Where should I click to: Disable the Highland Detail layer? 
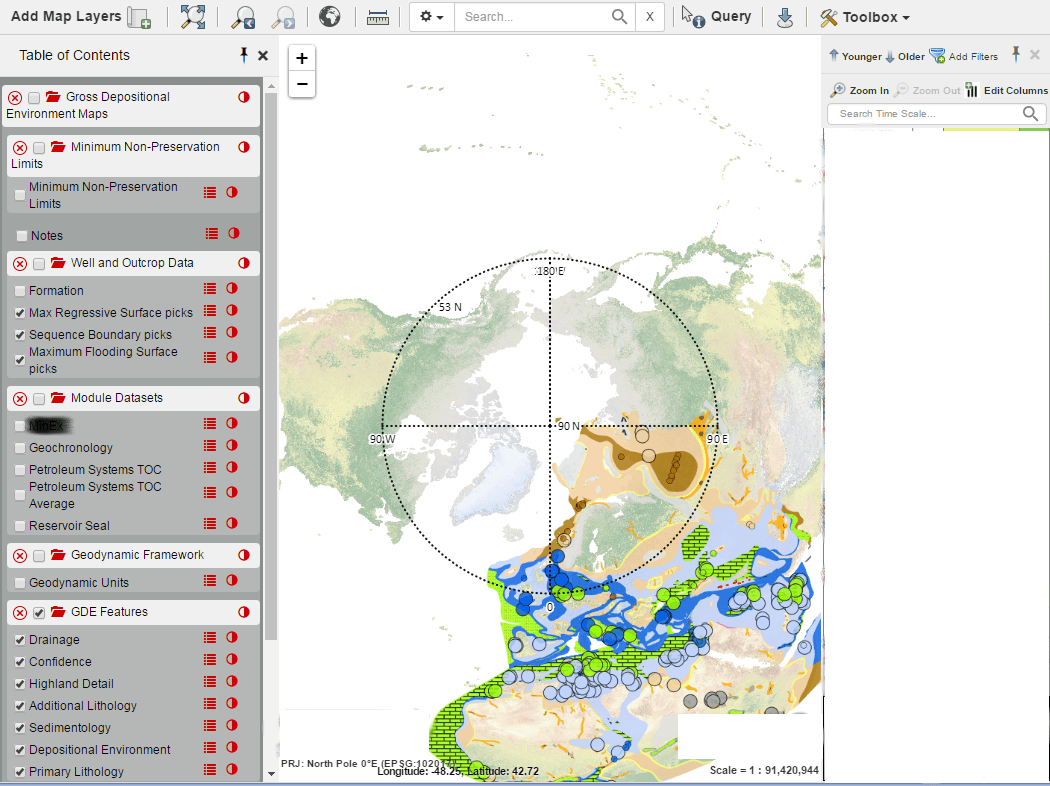(x=20, y=684)
